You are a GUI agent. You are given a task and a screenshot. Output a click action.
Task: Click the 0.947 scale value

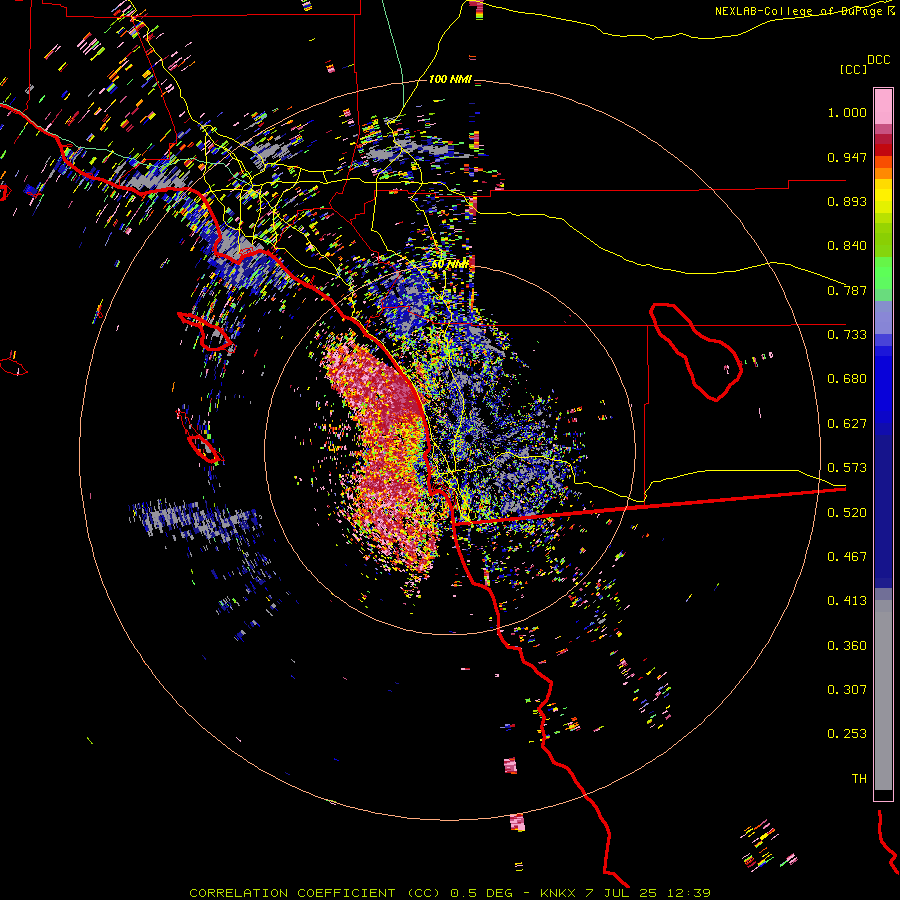click(847, 157)
